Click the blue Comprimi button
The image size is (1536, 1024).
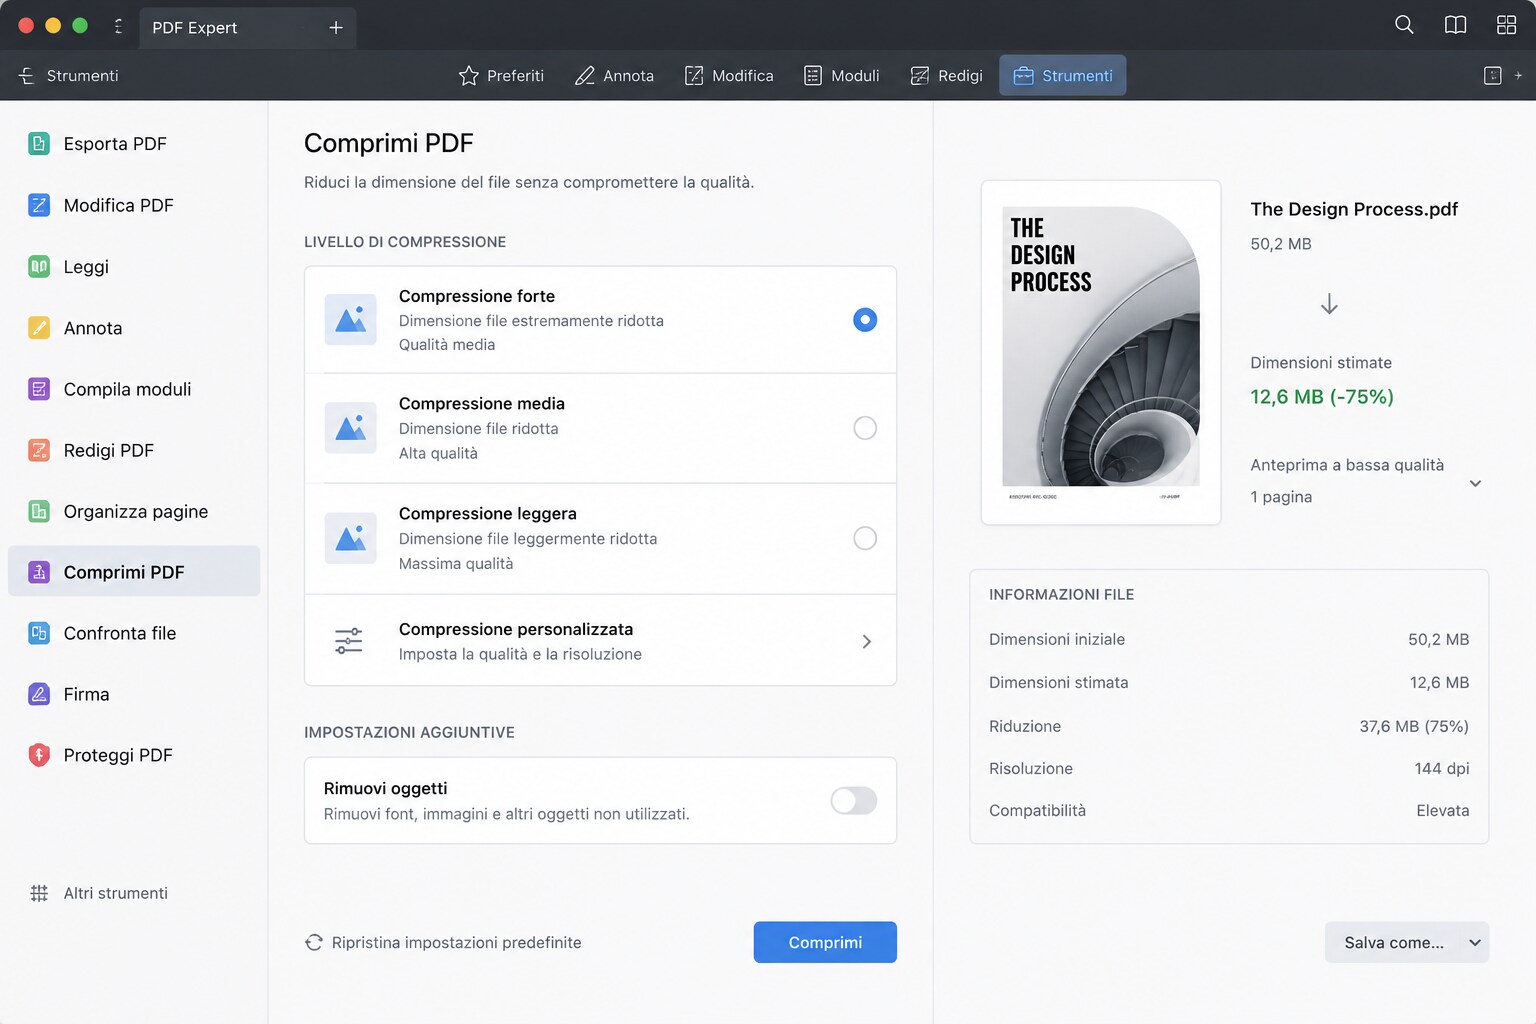(825, 942)
